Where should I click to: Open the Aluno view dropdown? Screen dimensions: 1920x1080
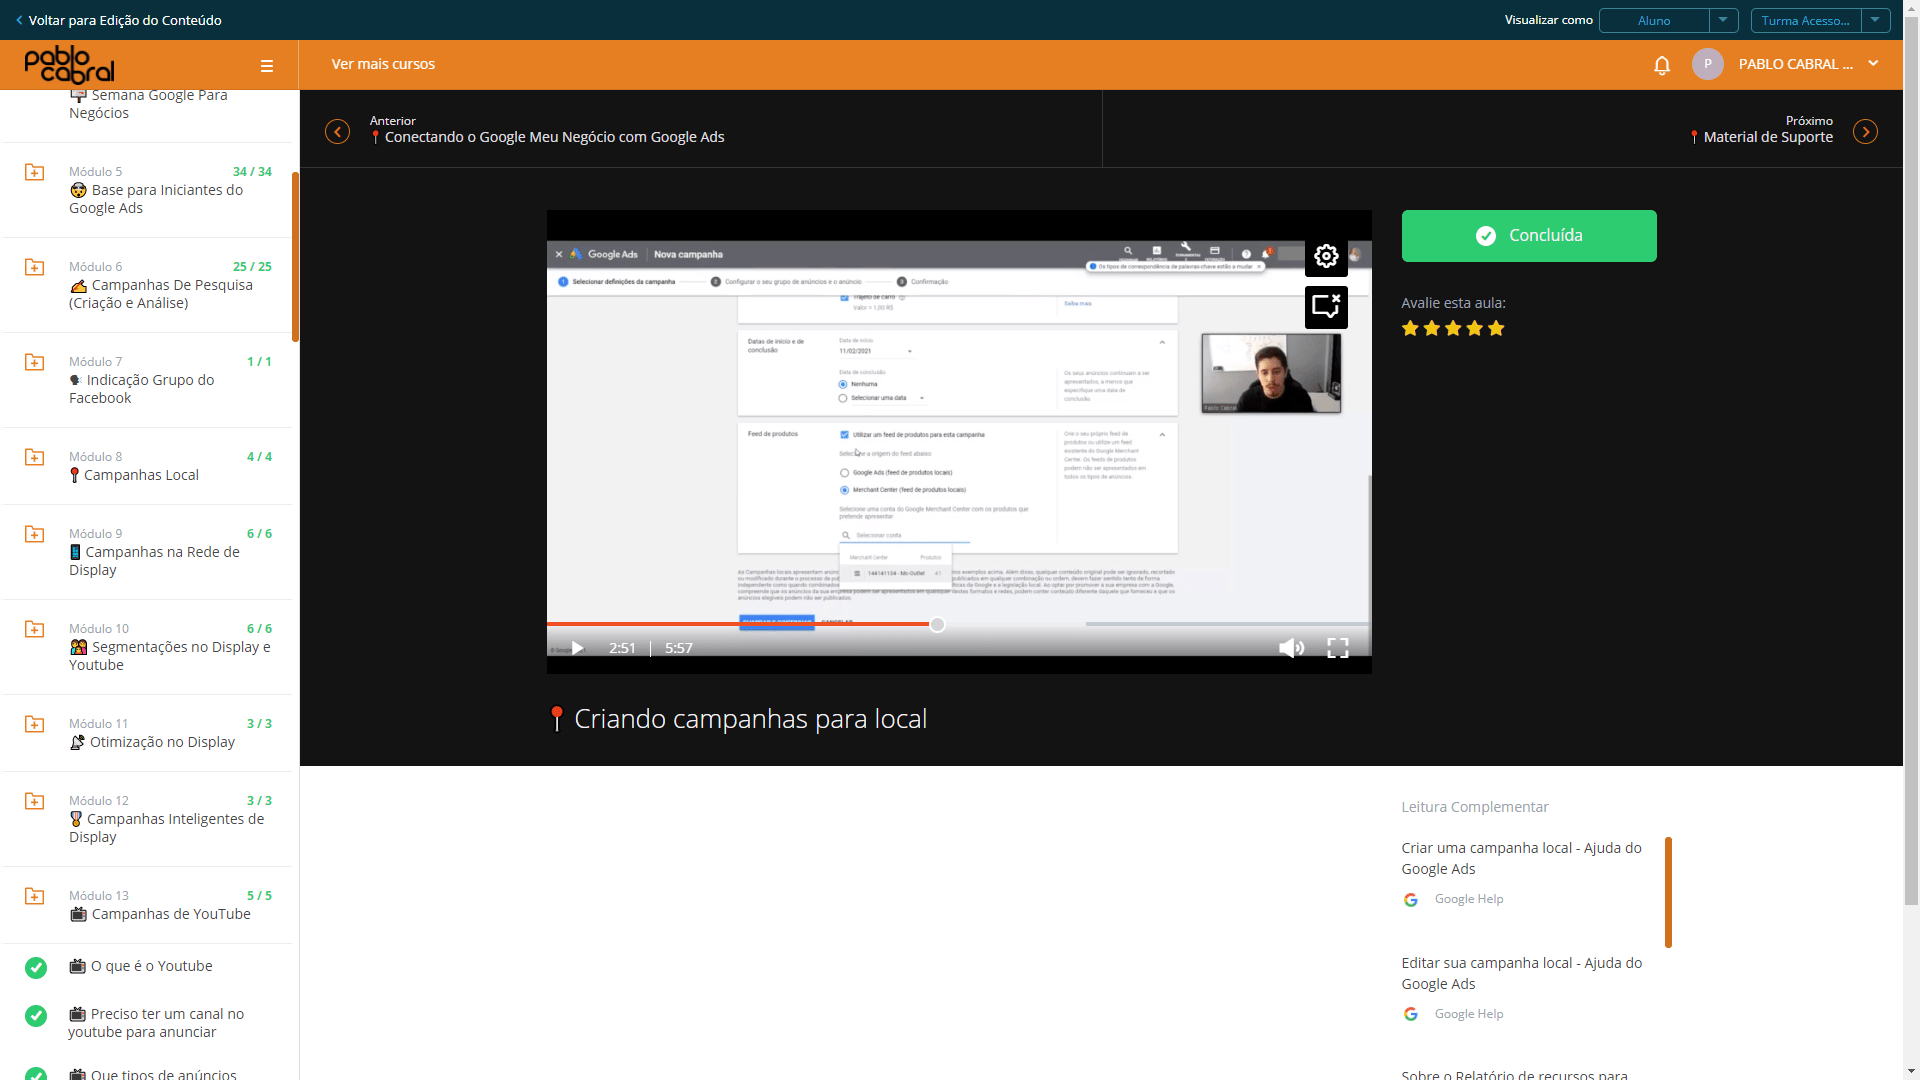click(x=1668, y=20)
